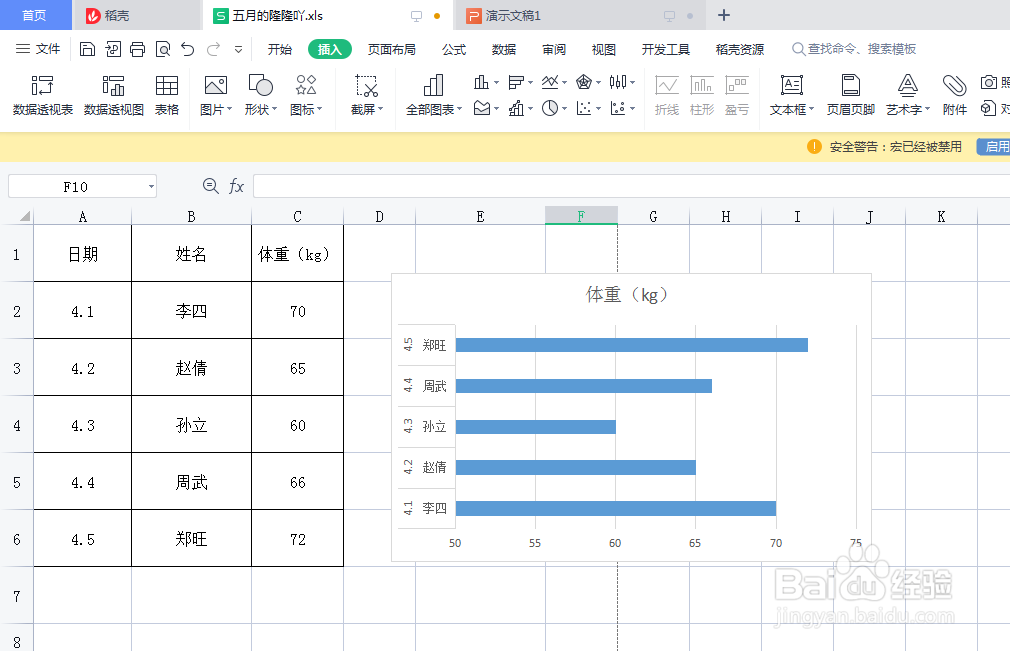Insert sparkline Line (折线)

coord(667,95)
